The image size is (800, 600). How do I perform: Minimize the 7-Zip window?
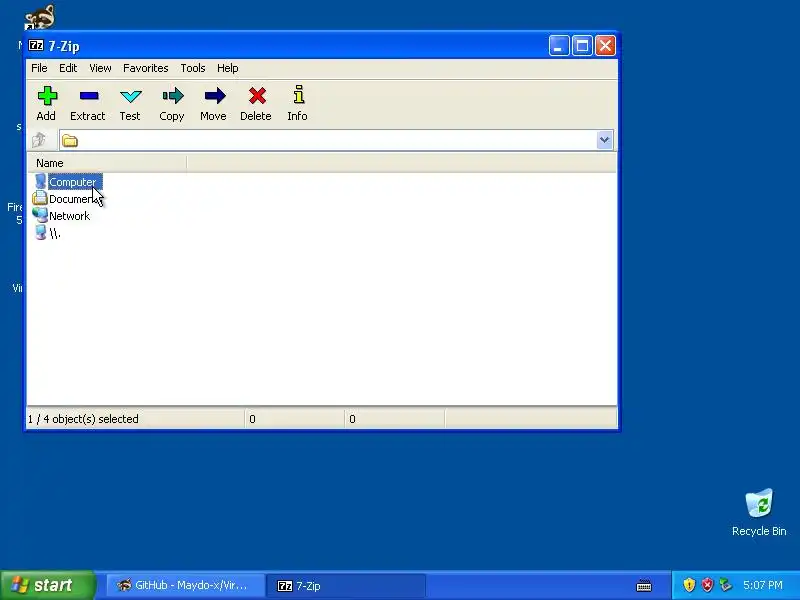559,46
